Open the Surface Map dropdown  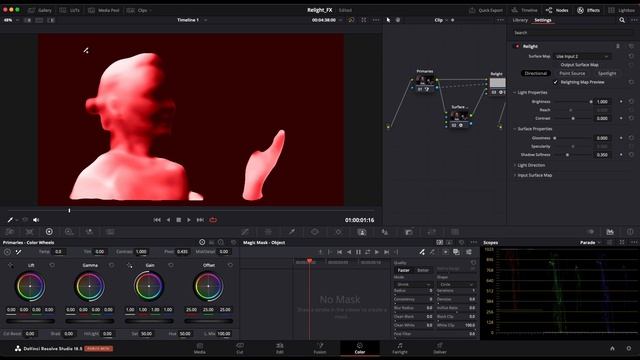point(582,56)
